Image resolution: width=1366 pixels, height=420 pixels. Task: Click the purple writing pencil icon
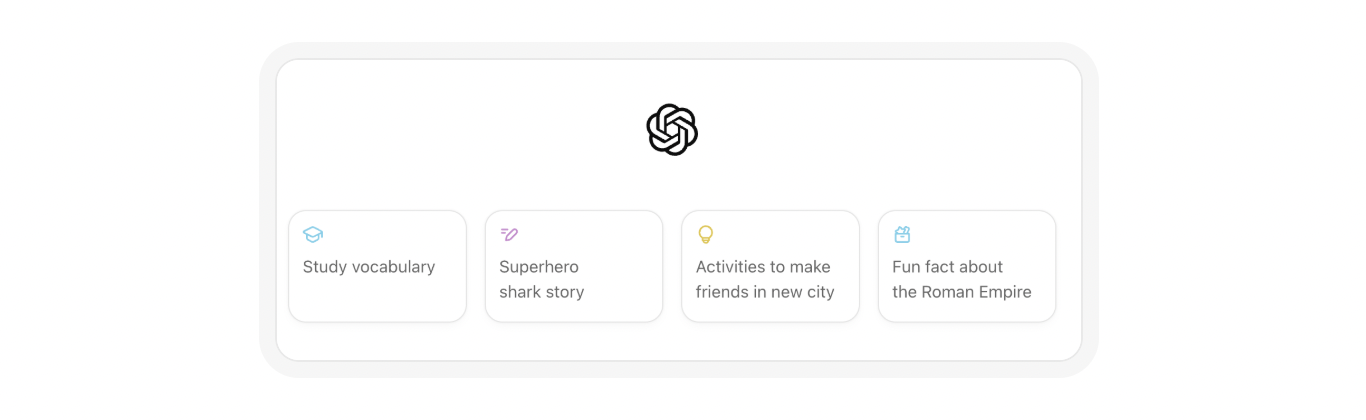coord(509,235)
